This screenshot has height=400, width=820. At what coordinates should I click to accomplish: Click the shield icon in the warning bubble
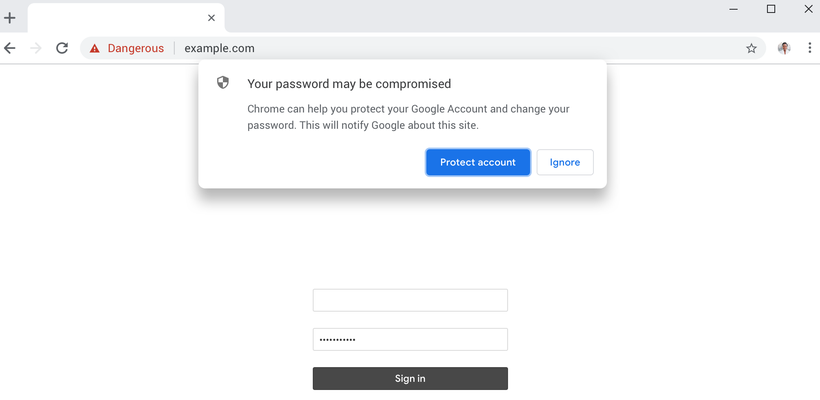223,83
